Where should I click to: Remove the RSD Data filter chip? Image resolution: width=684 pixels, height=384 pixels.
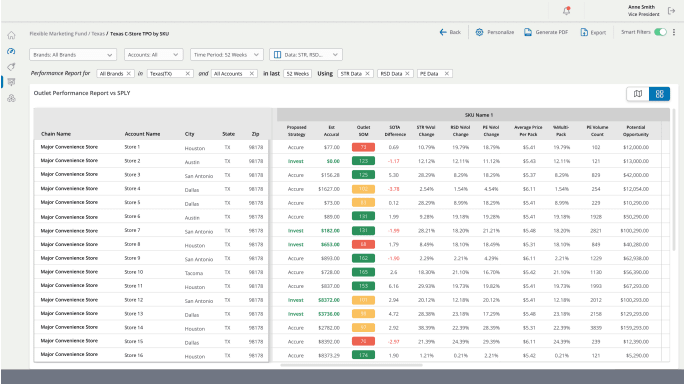click(407, 74)
